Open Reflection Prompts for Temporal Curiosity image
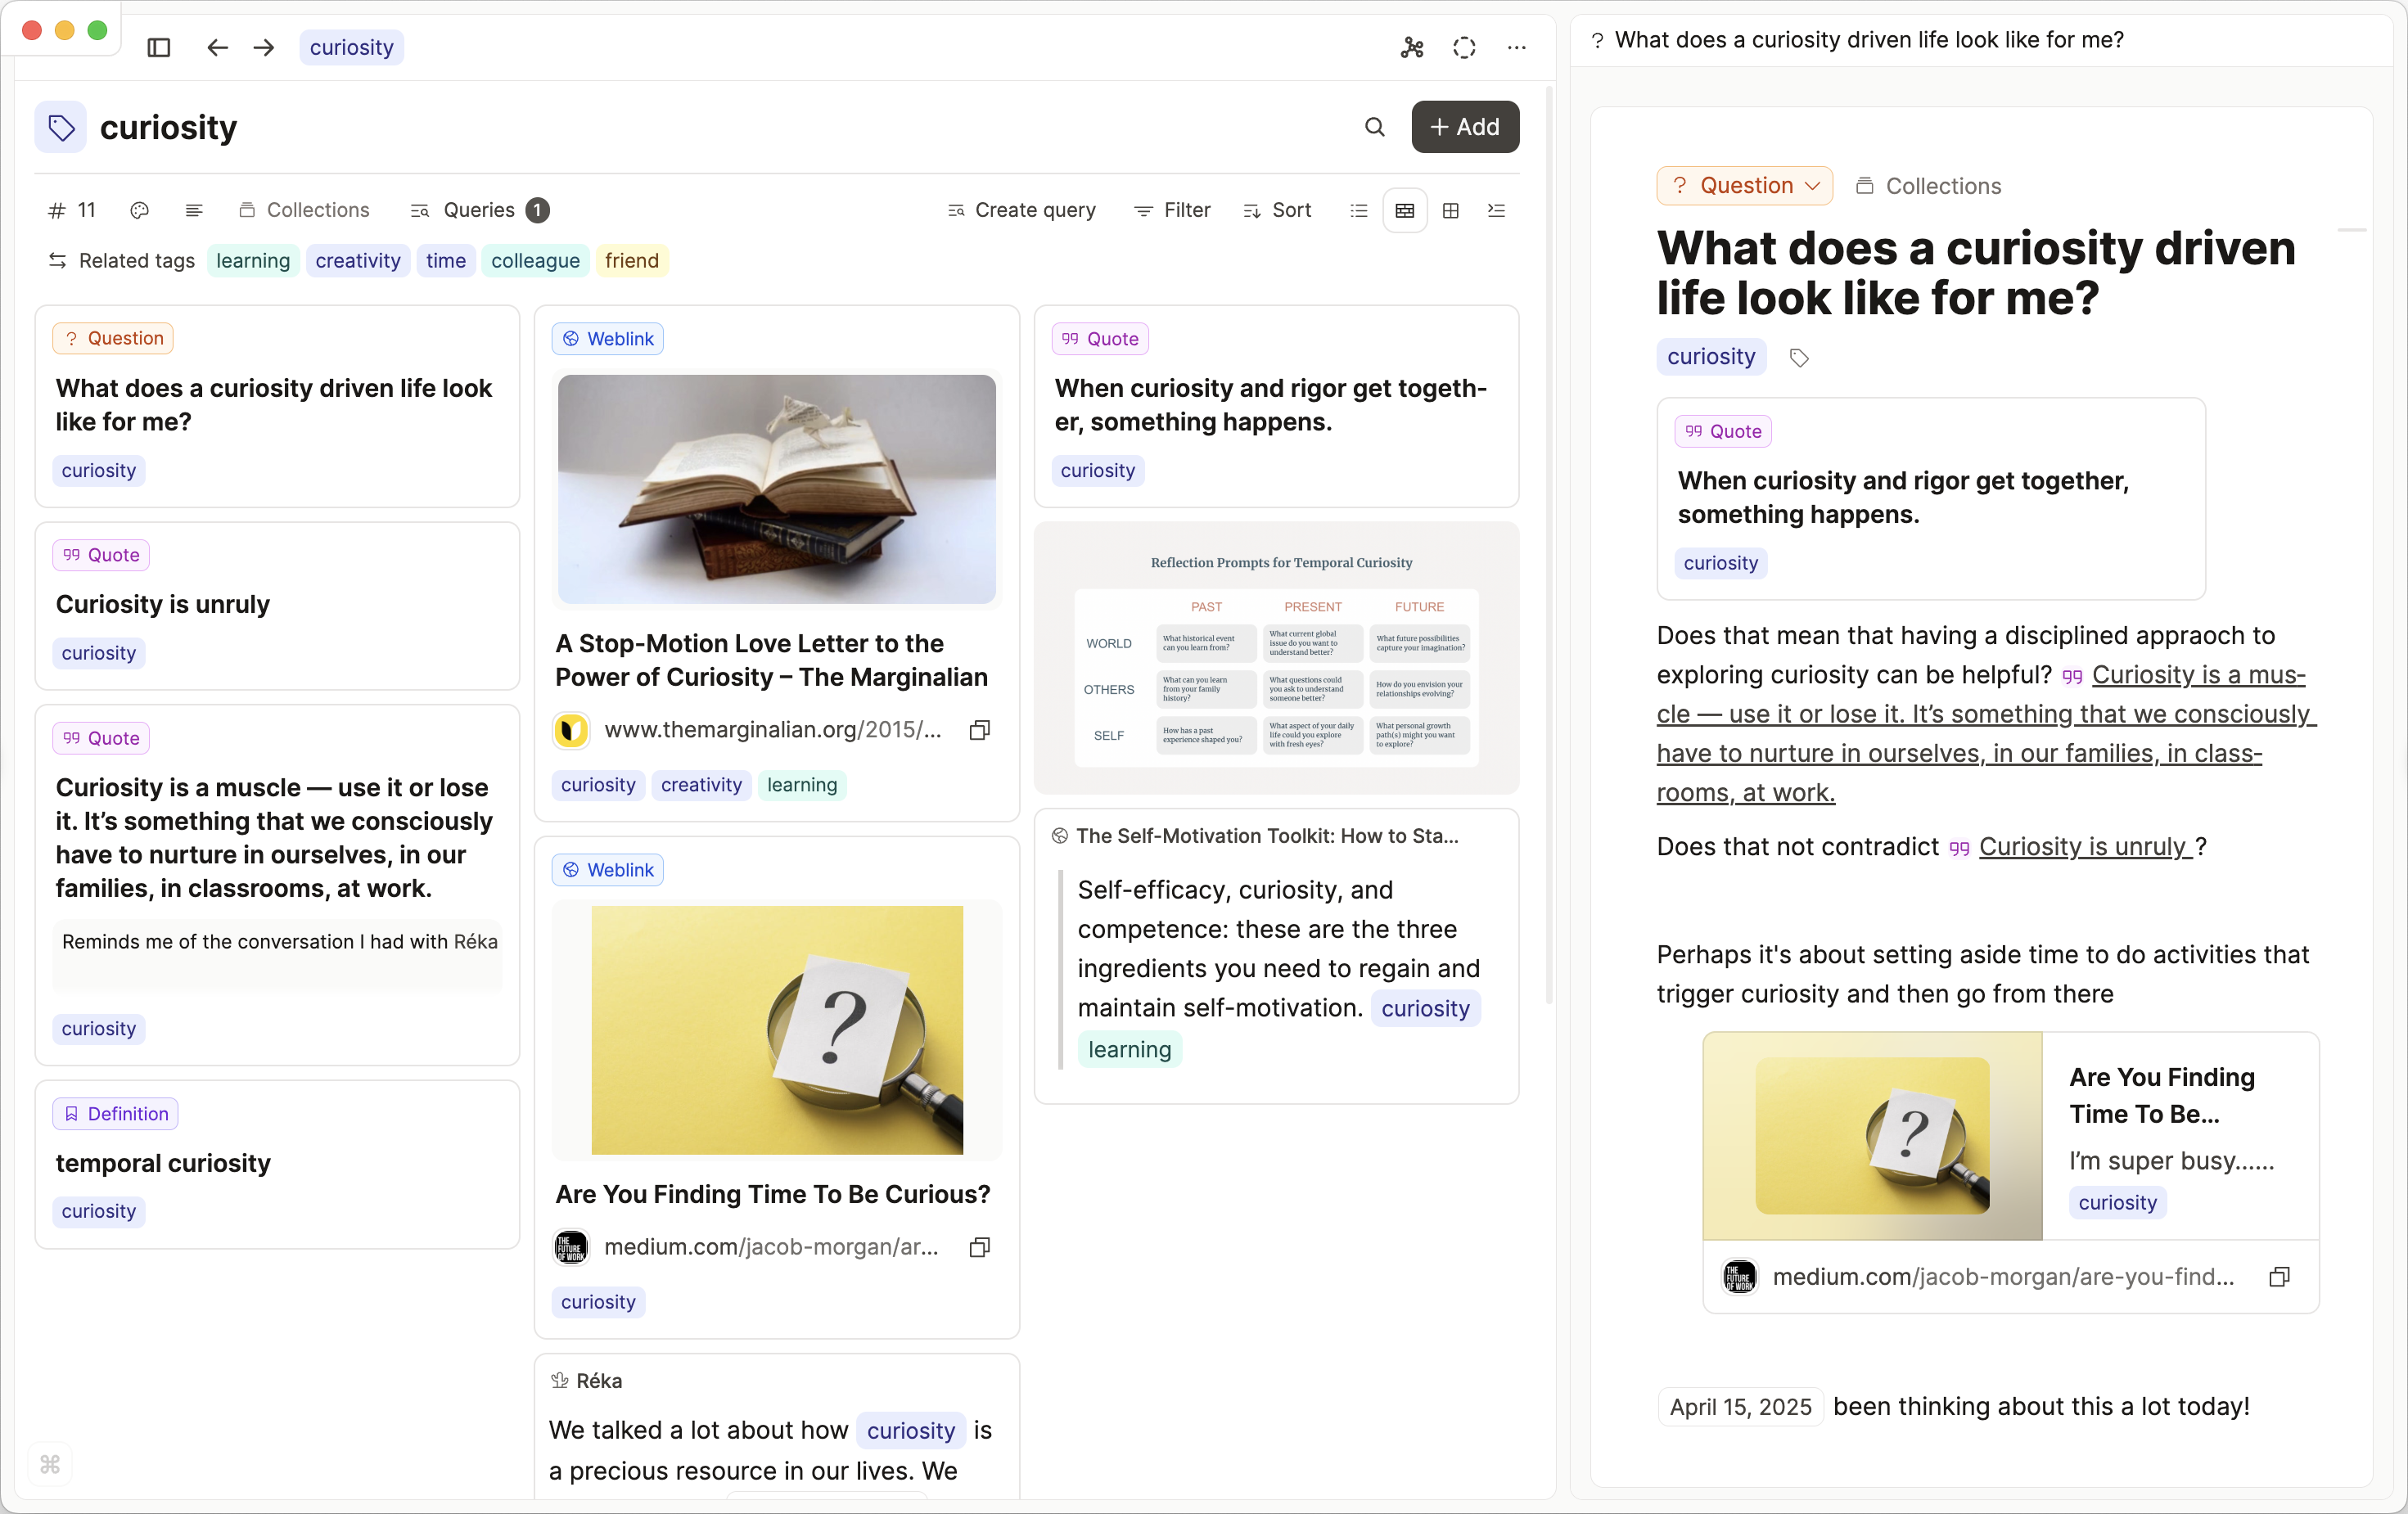Image resolution: width=2408 pixels, height=1514 pixels. (1276, 659)
